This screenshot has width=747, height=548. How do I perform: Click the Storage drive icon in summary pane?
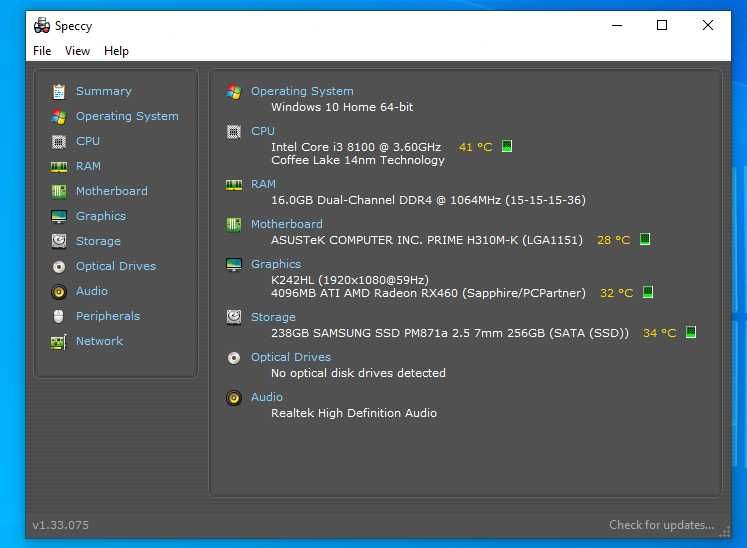pos(233,317)
